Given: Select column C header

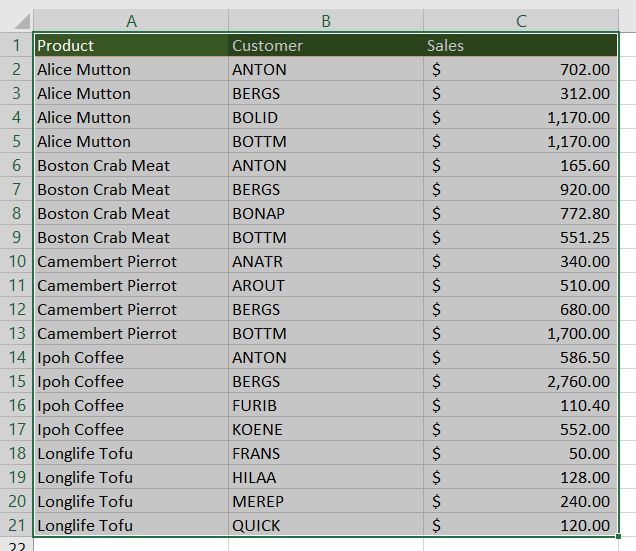Looking at the screenshot, I should 521,21.
